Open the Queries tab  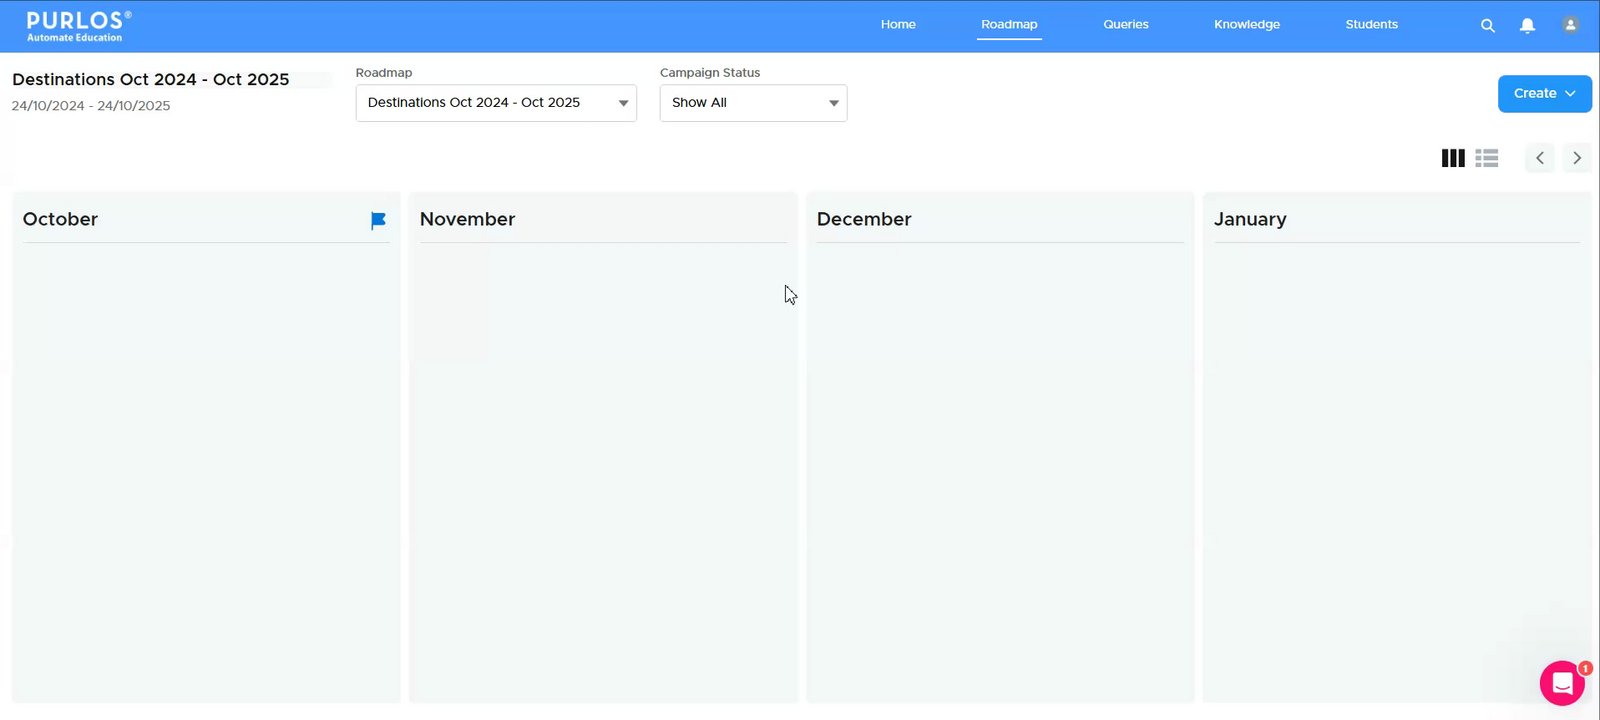[x=1126, y=25]
